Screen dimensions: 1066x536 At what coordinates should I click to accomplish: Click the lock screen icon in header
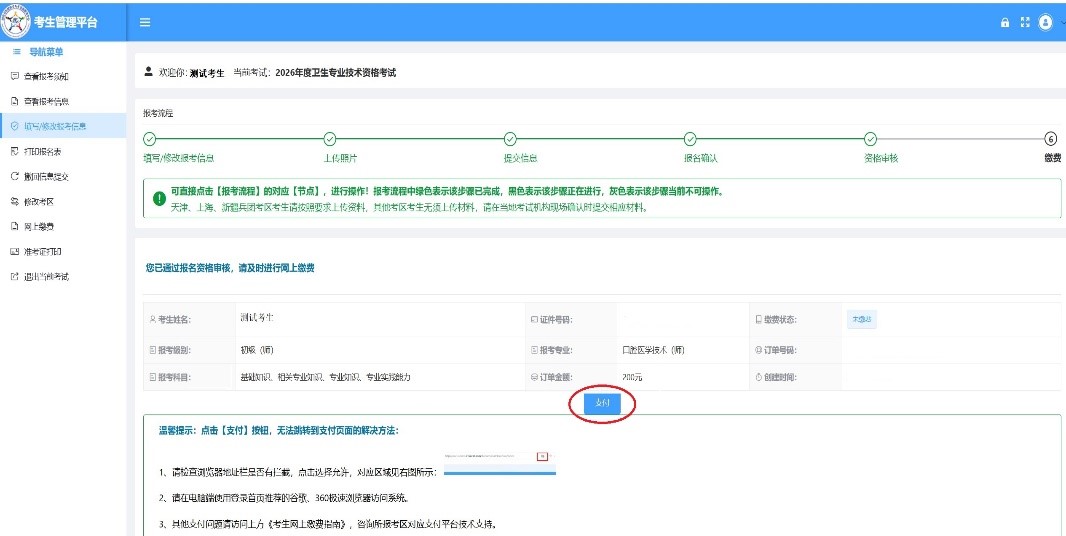click(1005, 22)
